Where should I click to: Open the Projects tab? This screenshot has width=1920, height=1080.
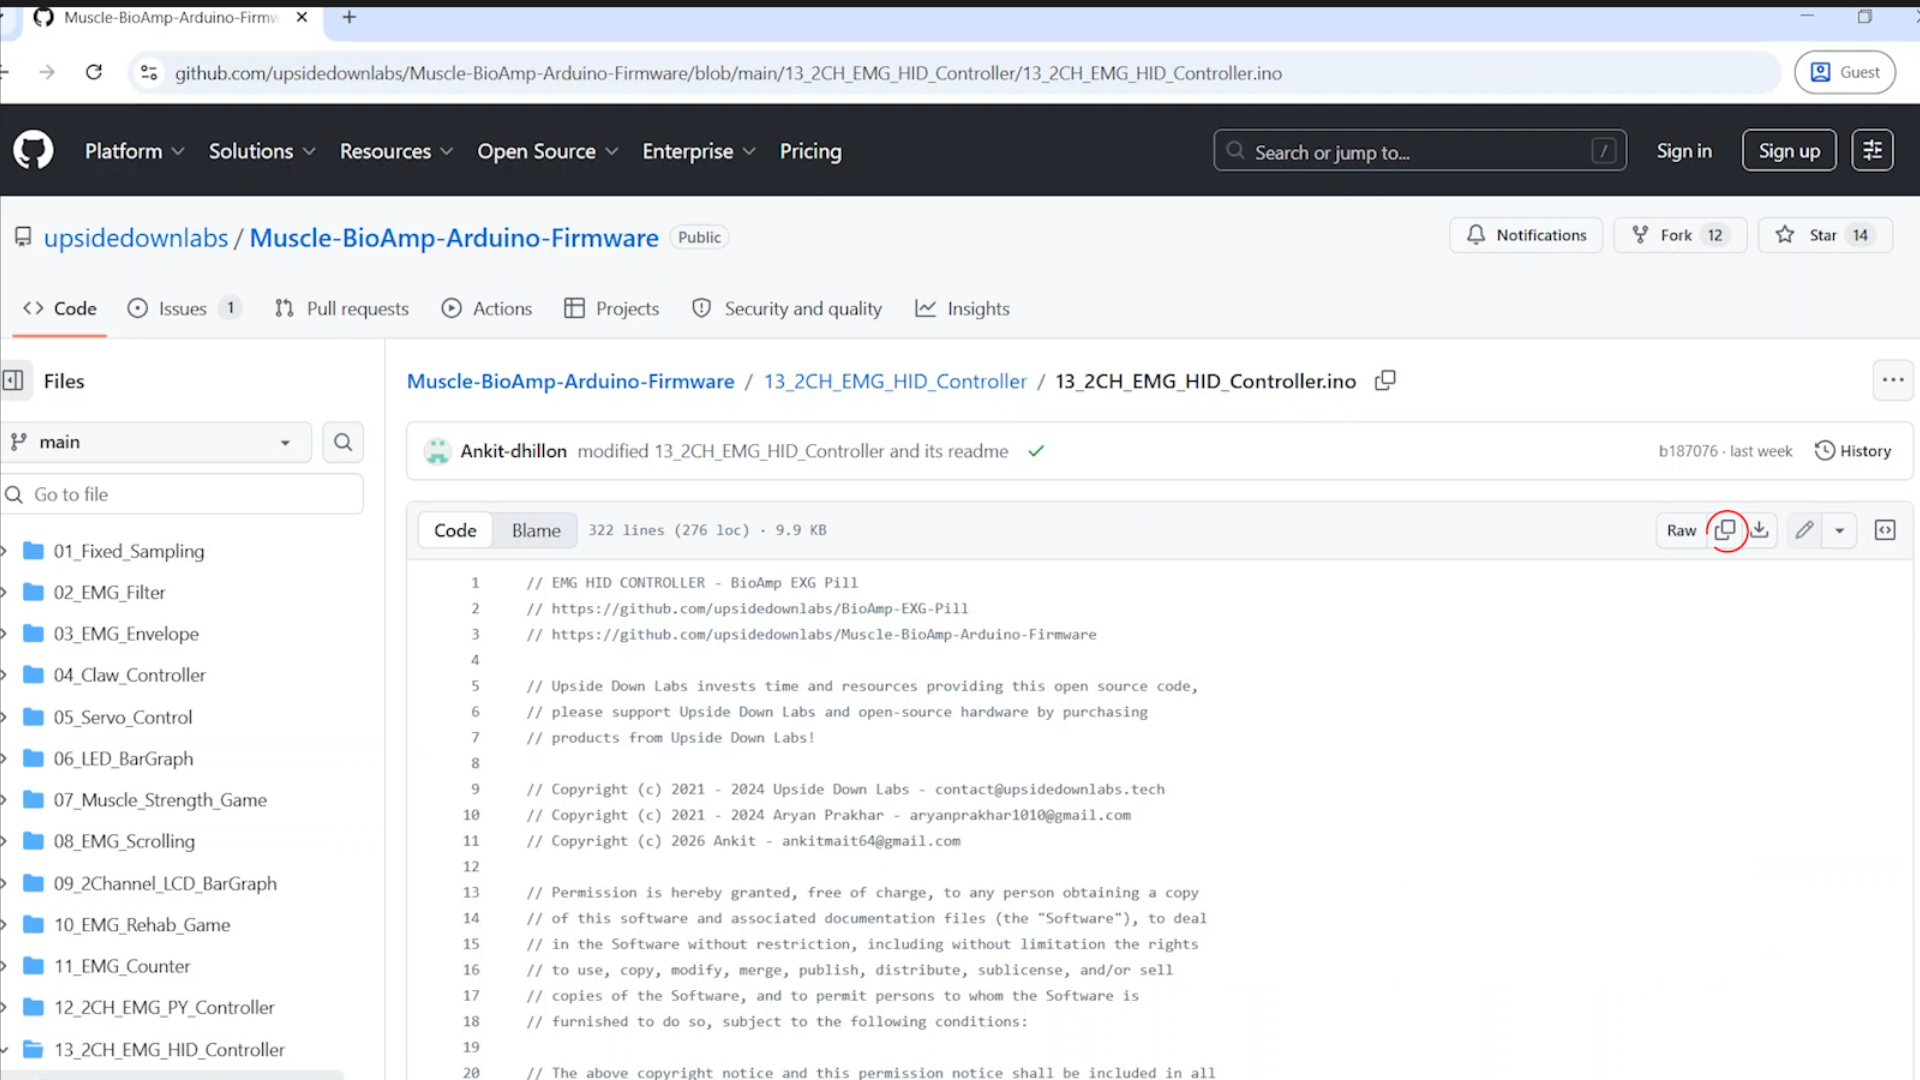pyautogui.click(x=612, y=309)
